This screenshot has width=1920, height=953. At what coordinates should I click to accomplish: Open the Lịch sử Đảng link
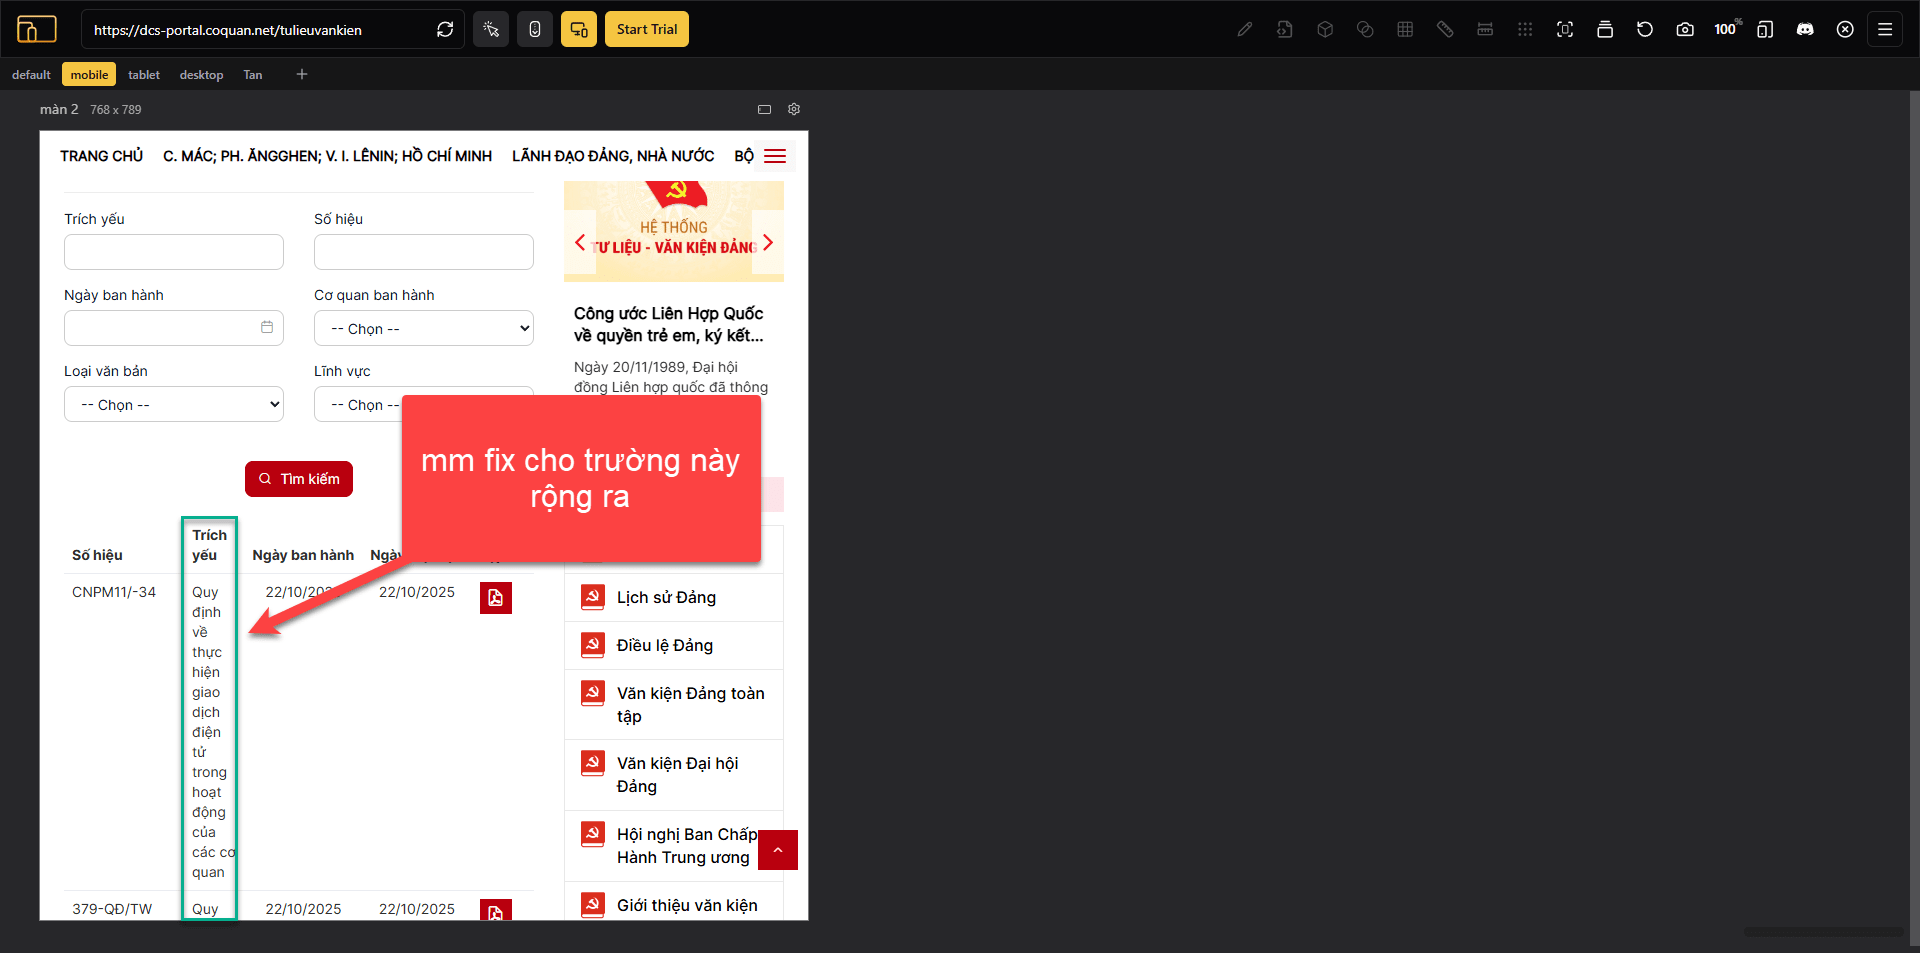pos(666,597)
